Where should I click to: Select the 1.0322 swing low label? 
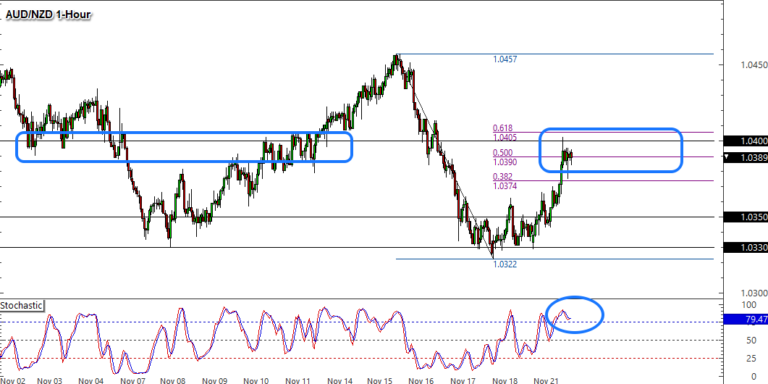(505, 264)
